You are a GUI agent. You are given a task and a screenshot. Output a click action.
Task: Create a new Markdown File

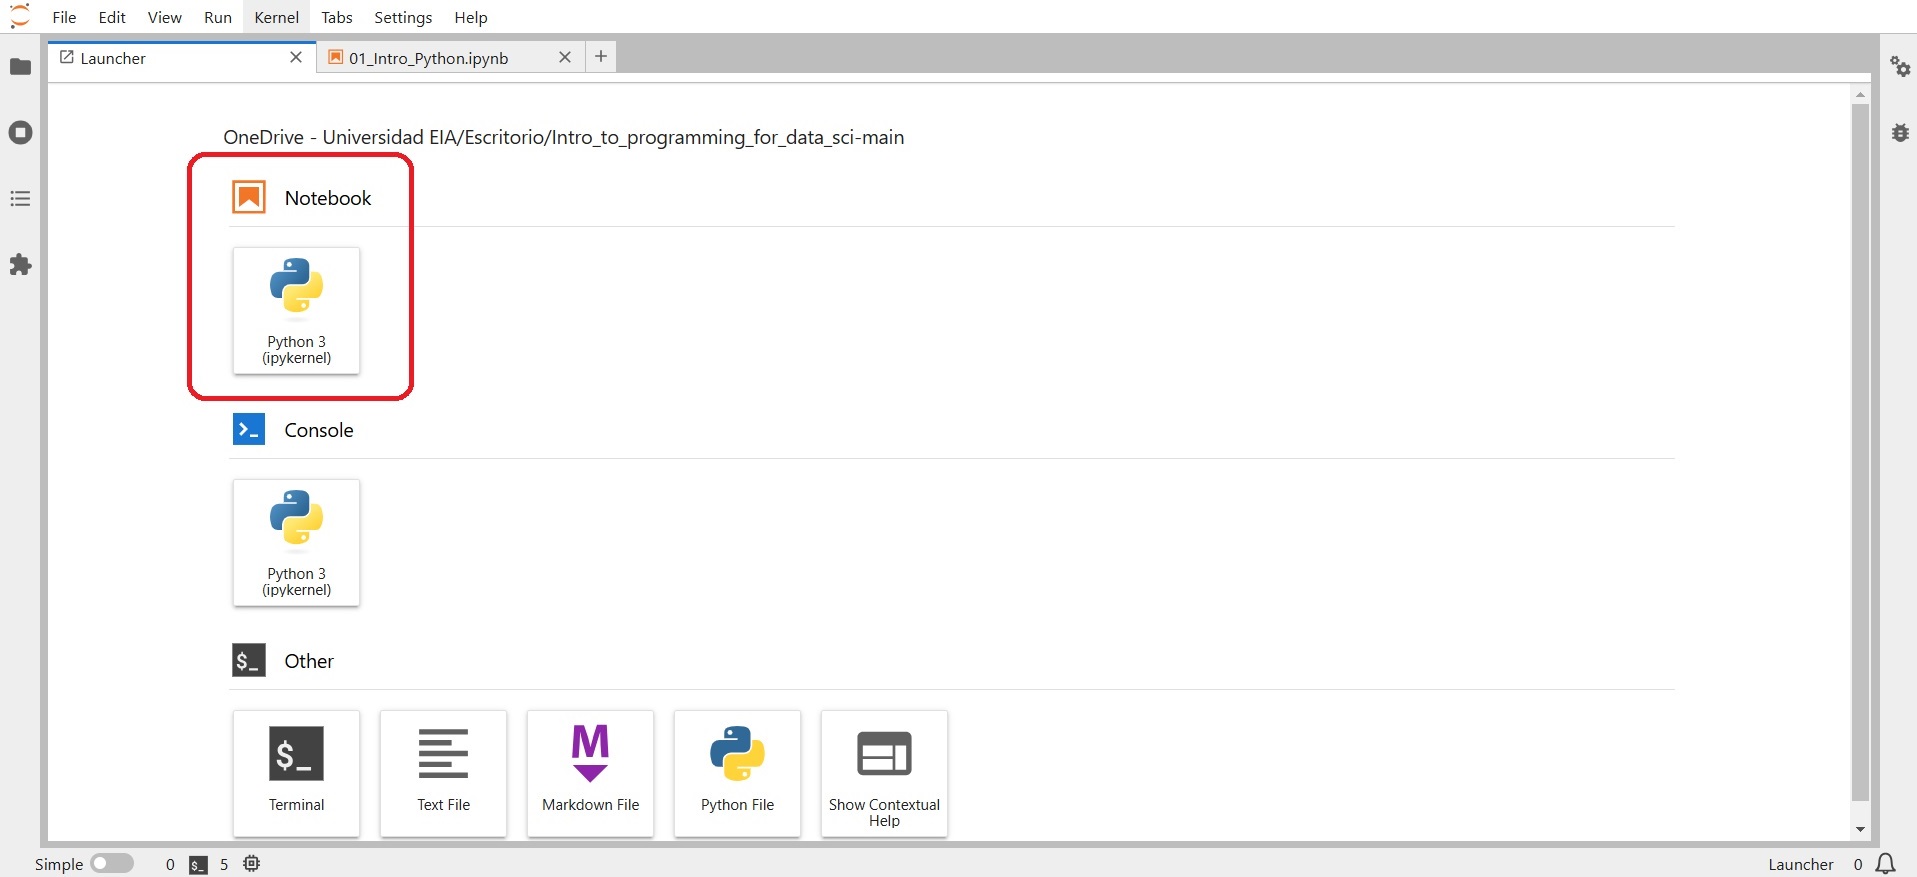[590, 773]
